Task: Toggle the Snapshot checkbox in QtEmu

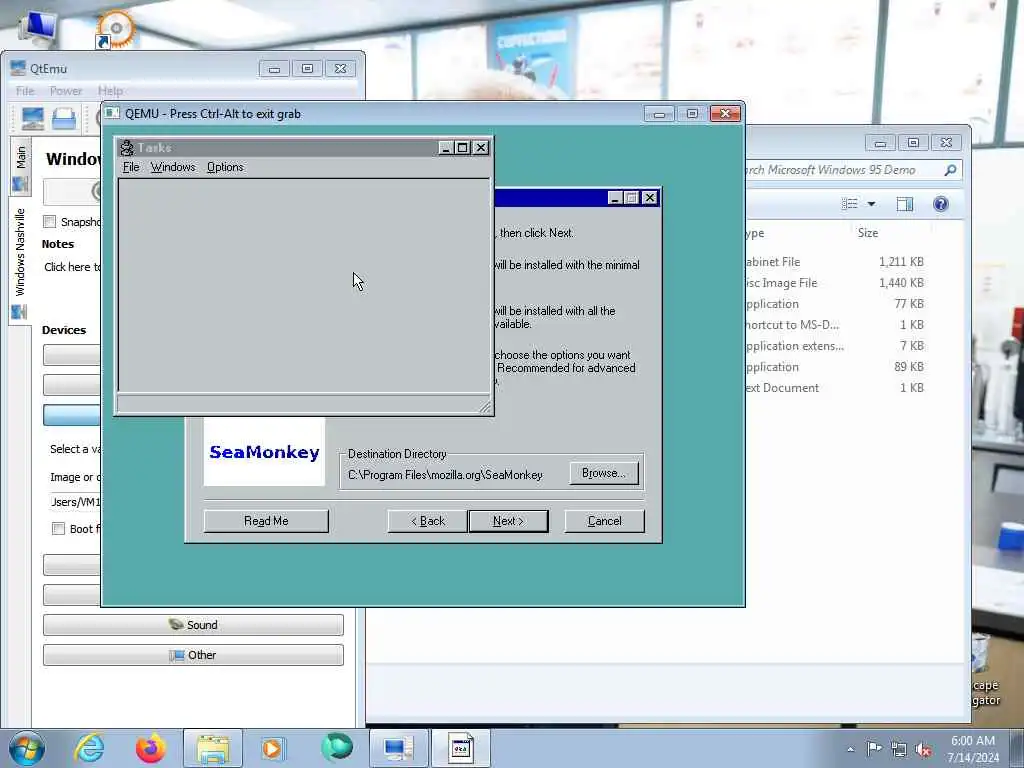Action: pyautogui.click(x=50, y=221)
